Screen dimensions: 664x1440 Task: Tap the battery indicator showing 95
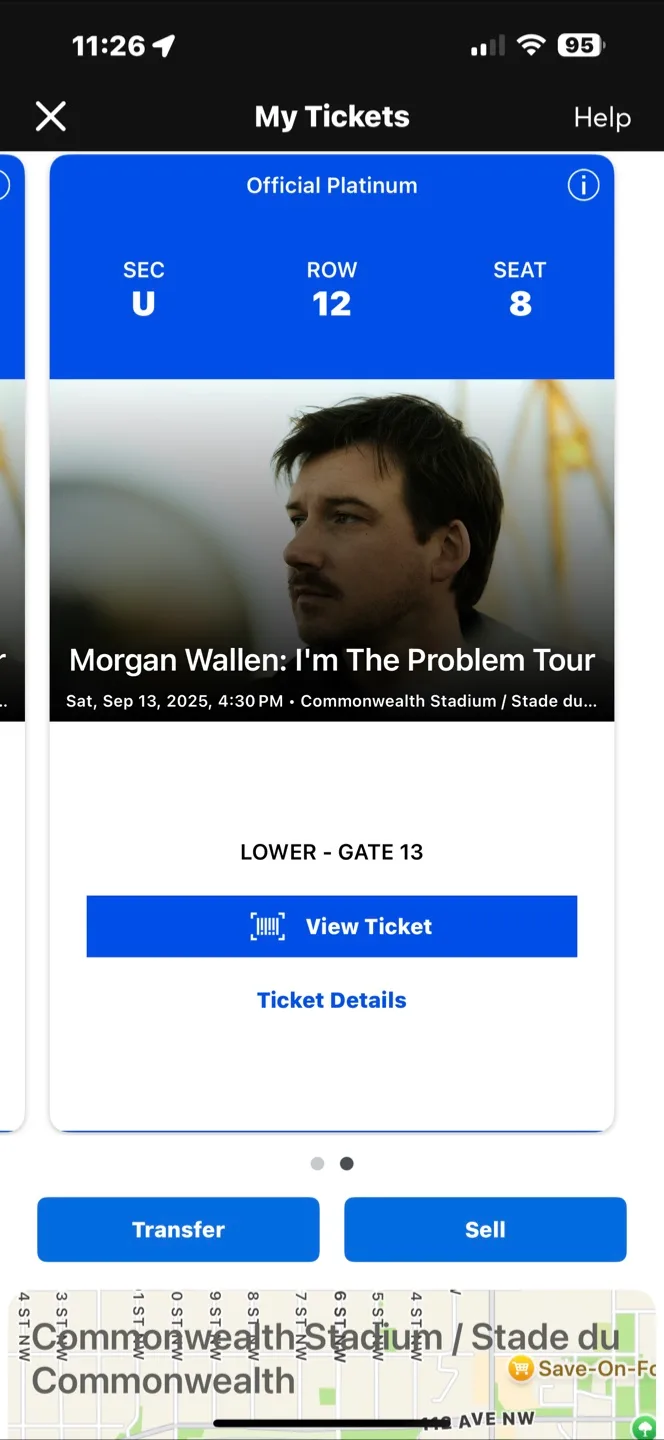point(581,45)
